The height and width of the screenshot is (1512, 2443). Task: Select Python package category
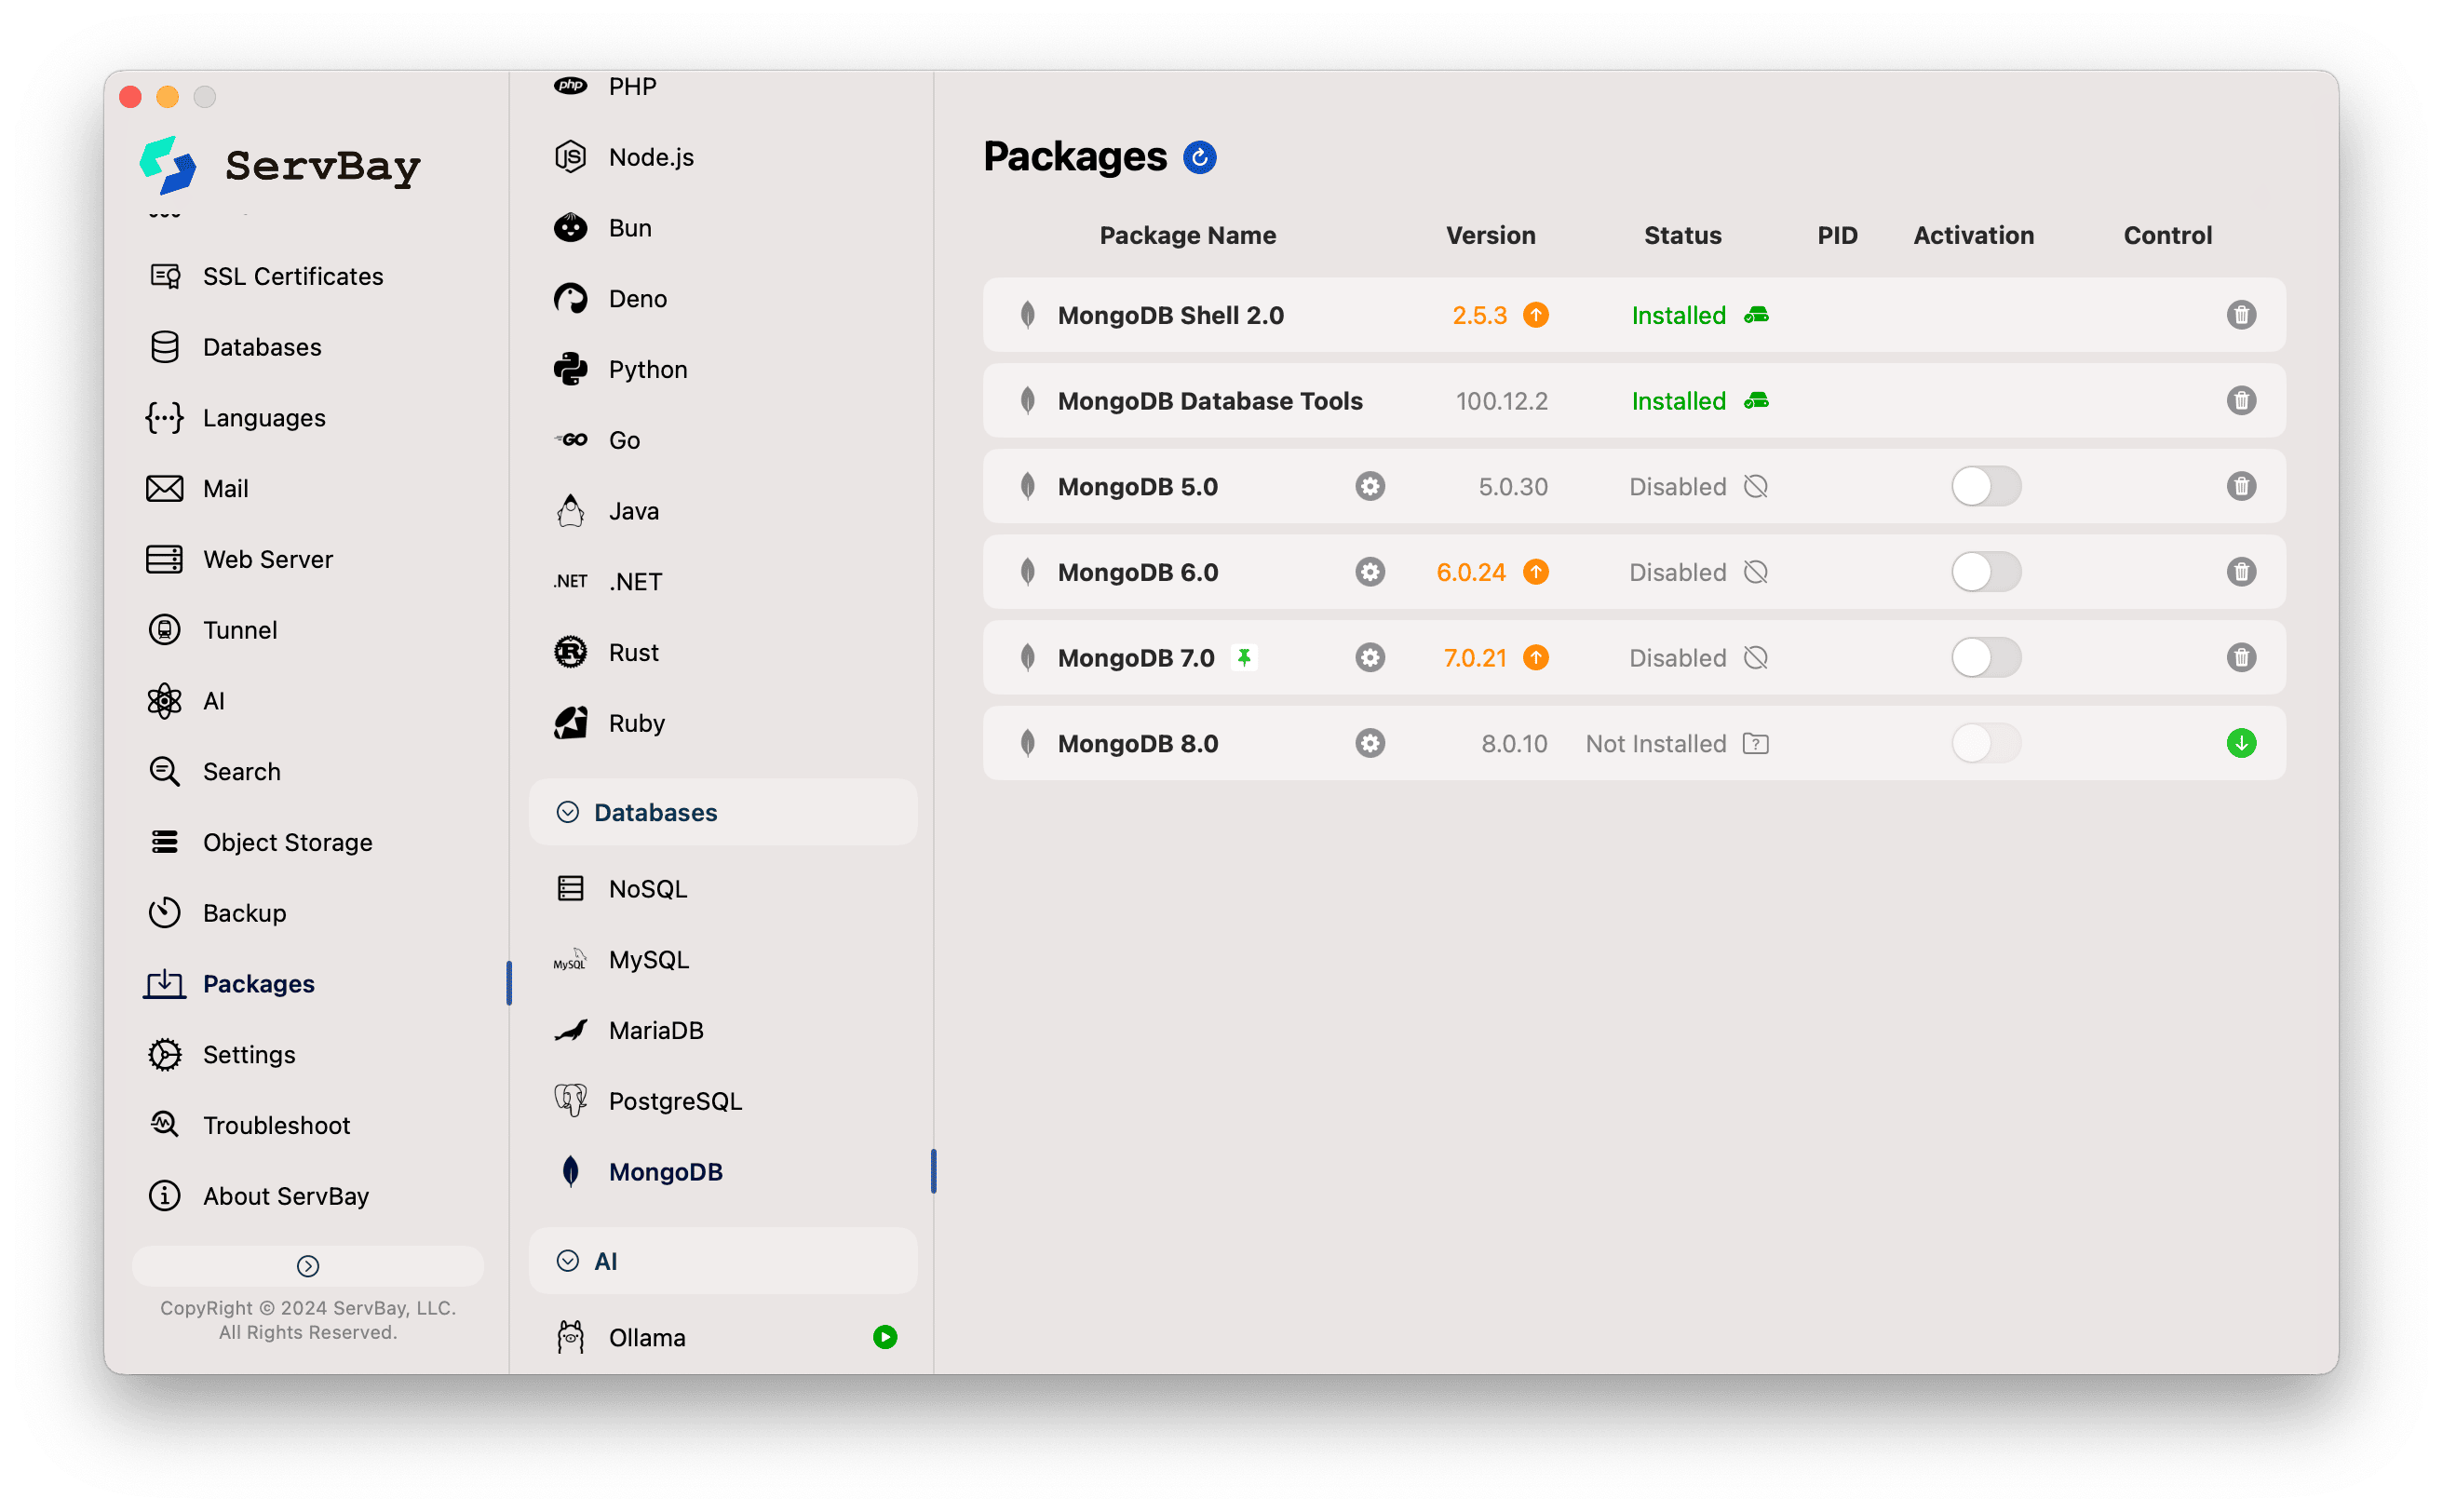pos(621,370)
